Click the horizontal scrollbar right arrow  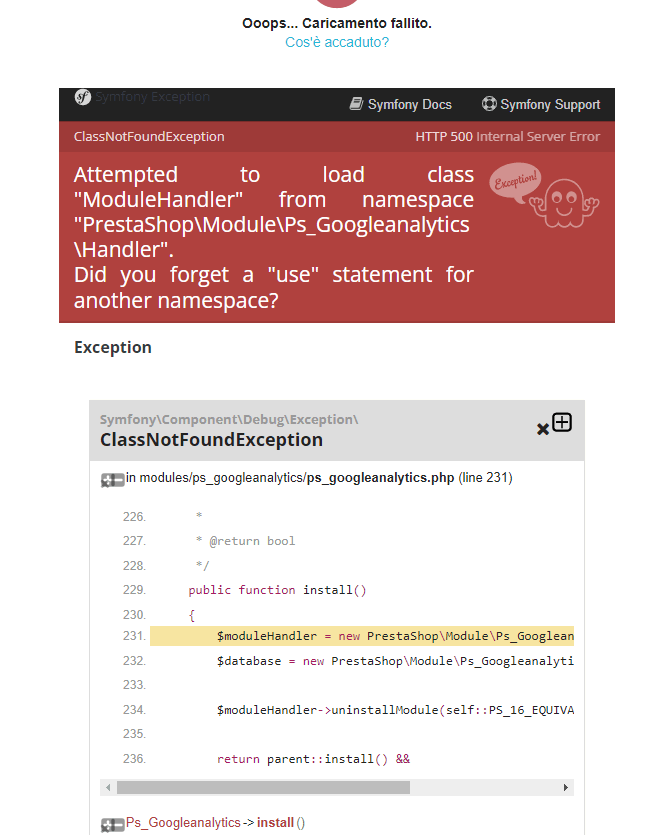pyautogui.click(x=565, y=787)
